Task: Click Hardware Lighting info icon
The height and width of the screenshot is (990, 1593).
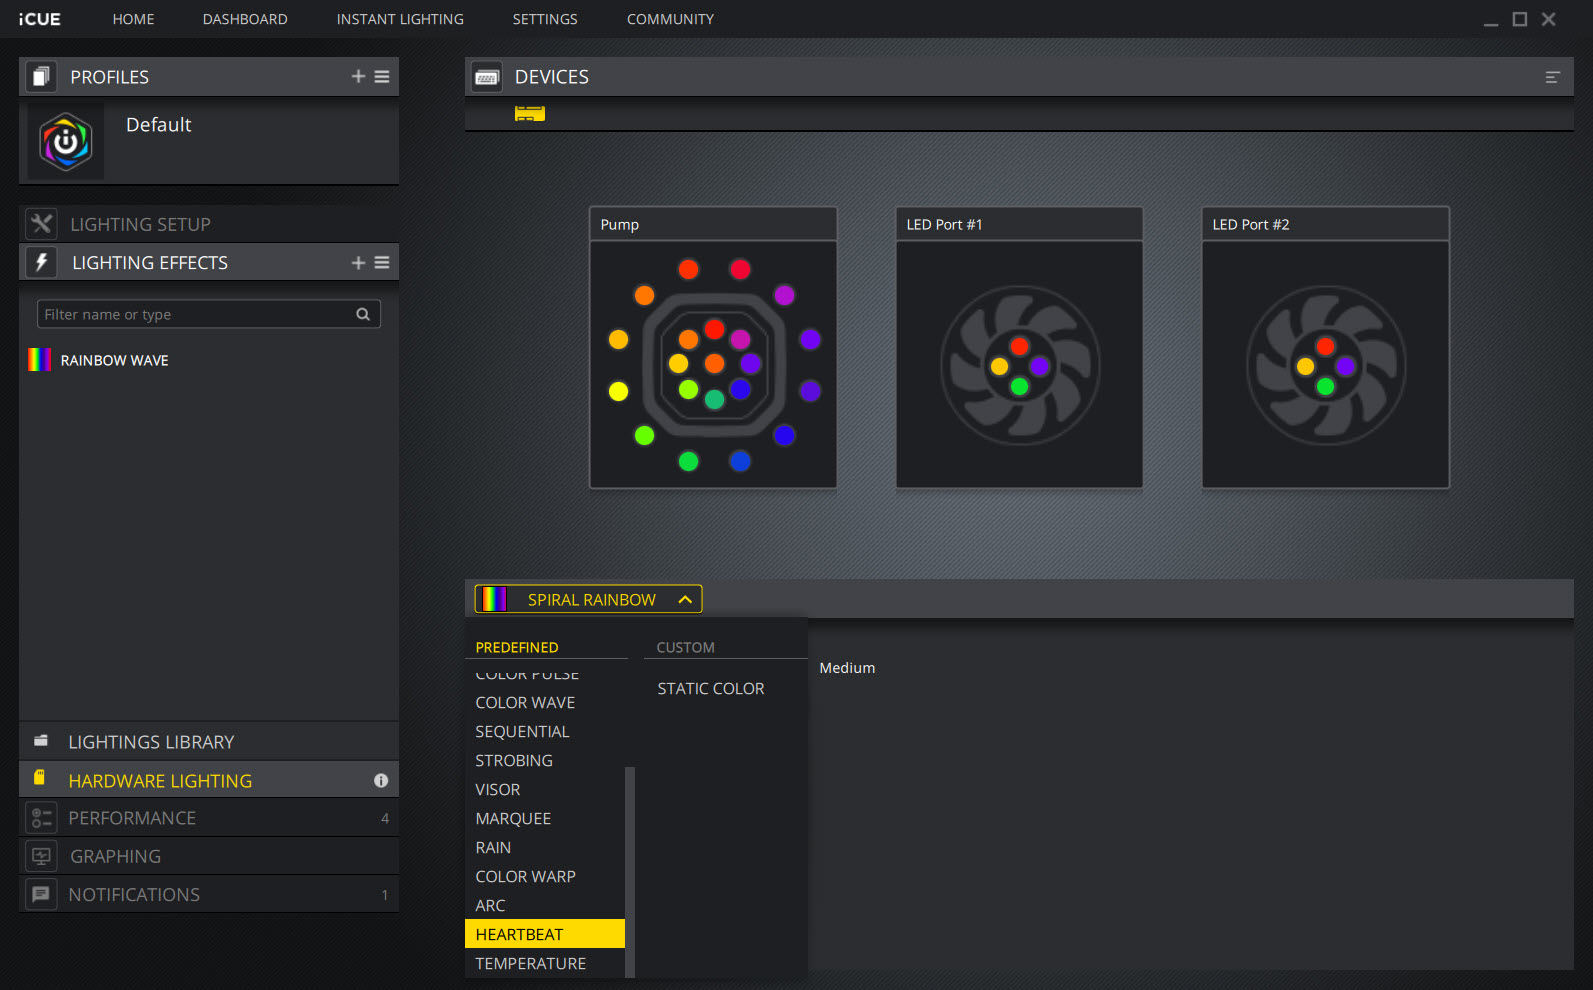Action: click(x=381, y=780)
